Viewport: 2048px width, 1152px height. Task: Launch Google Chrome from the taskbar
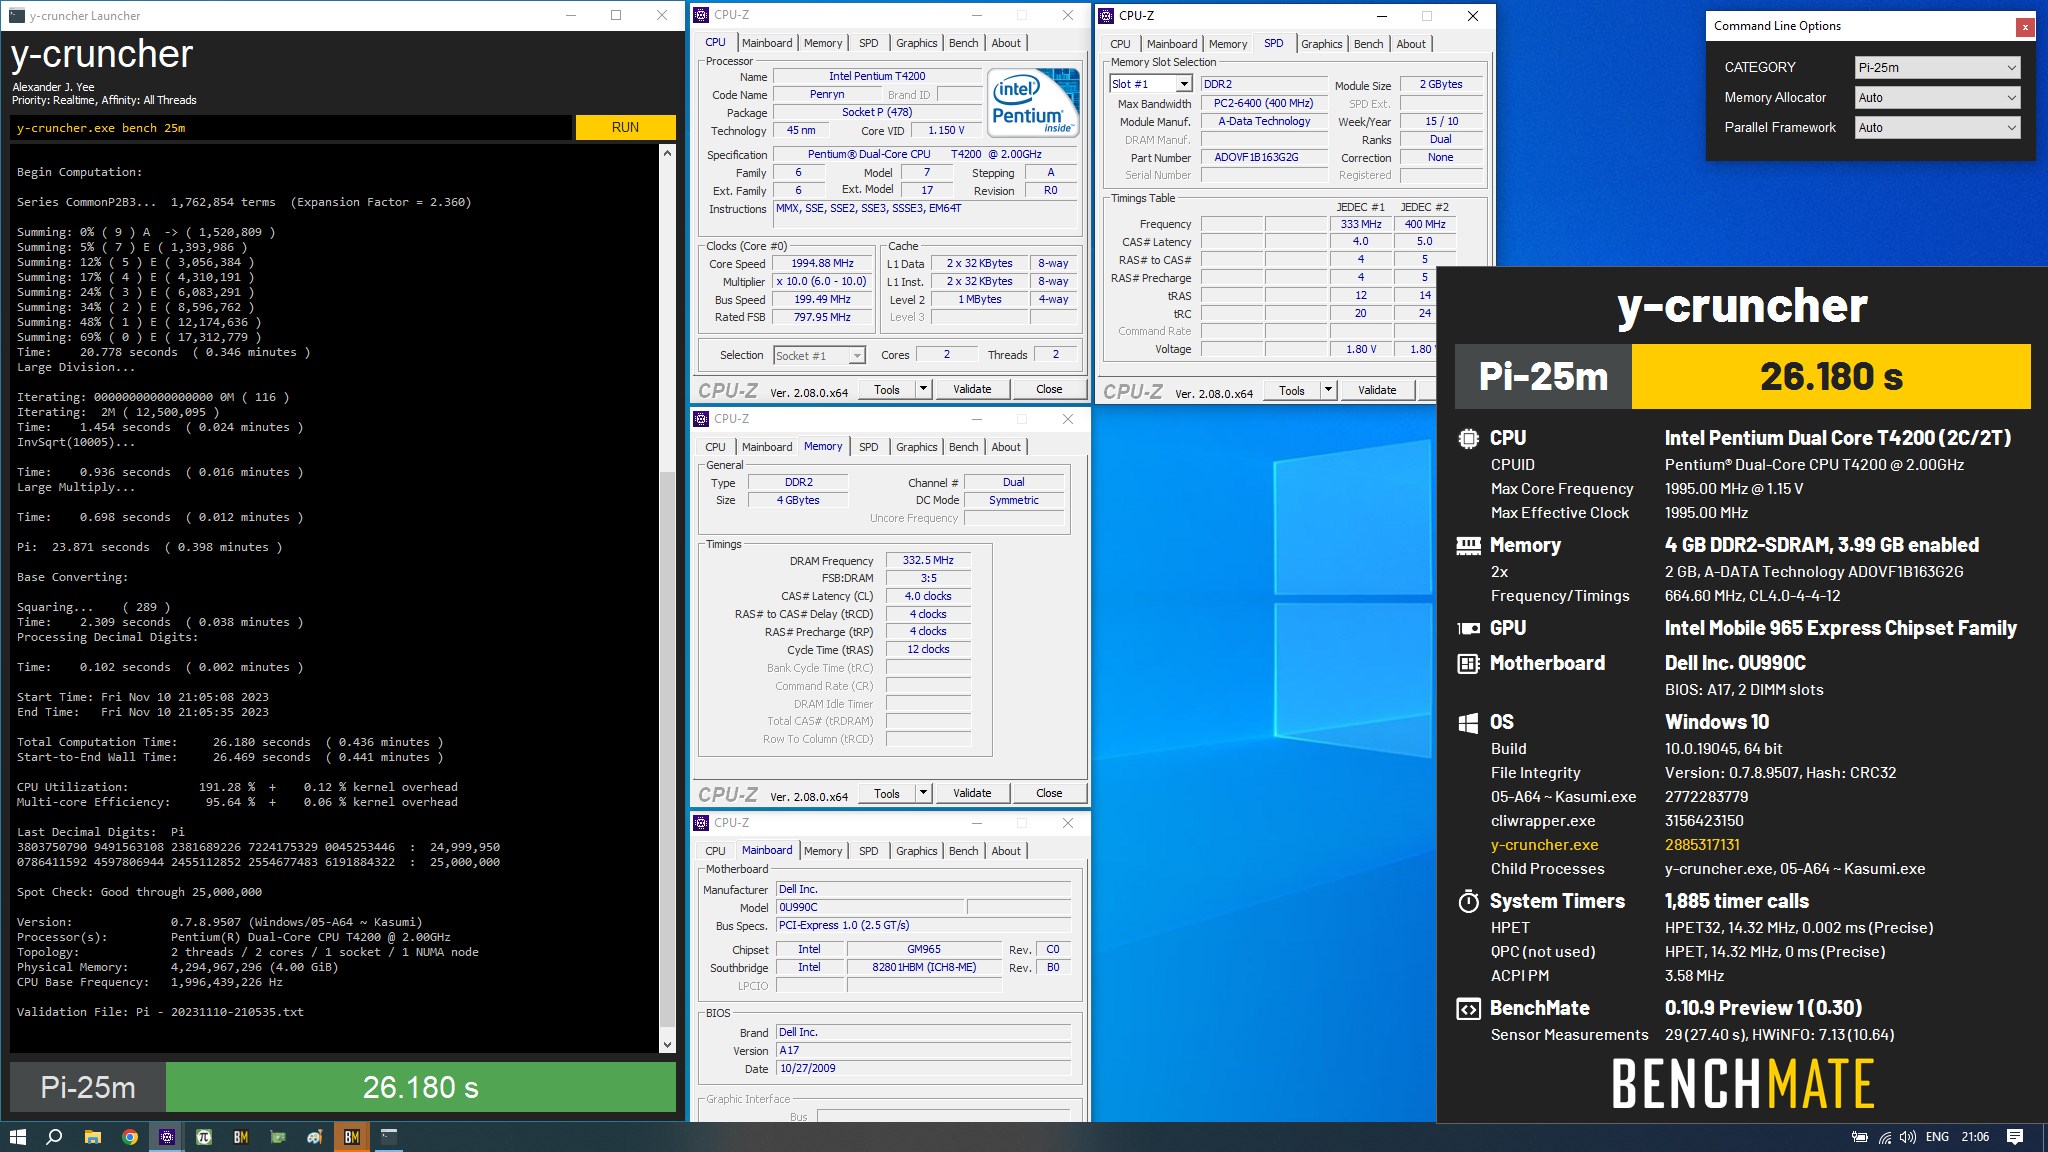click(130, 1137)
